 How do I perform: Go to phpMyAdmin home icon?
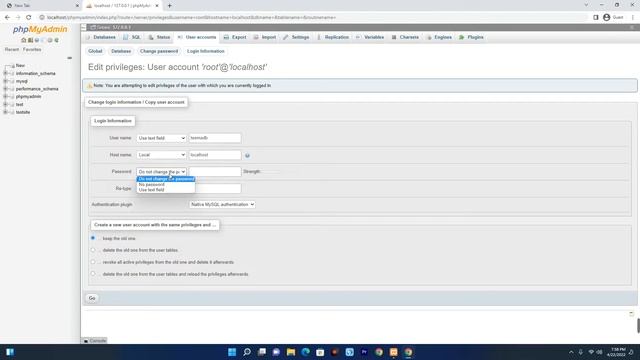pyautogui.click(x=24, y=40)
